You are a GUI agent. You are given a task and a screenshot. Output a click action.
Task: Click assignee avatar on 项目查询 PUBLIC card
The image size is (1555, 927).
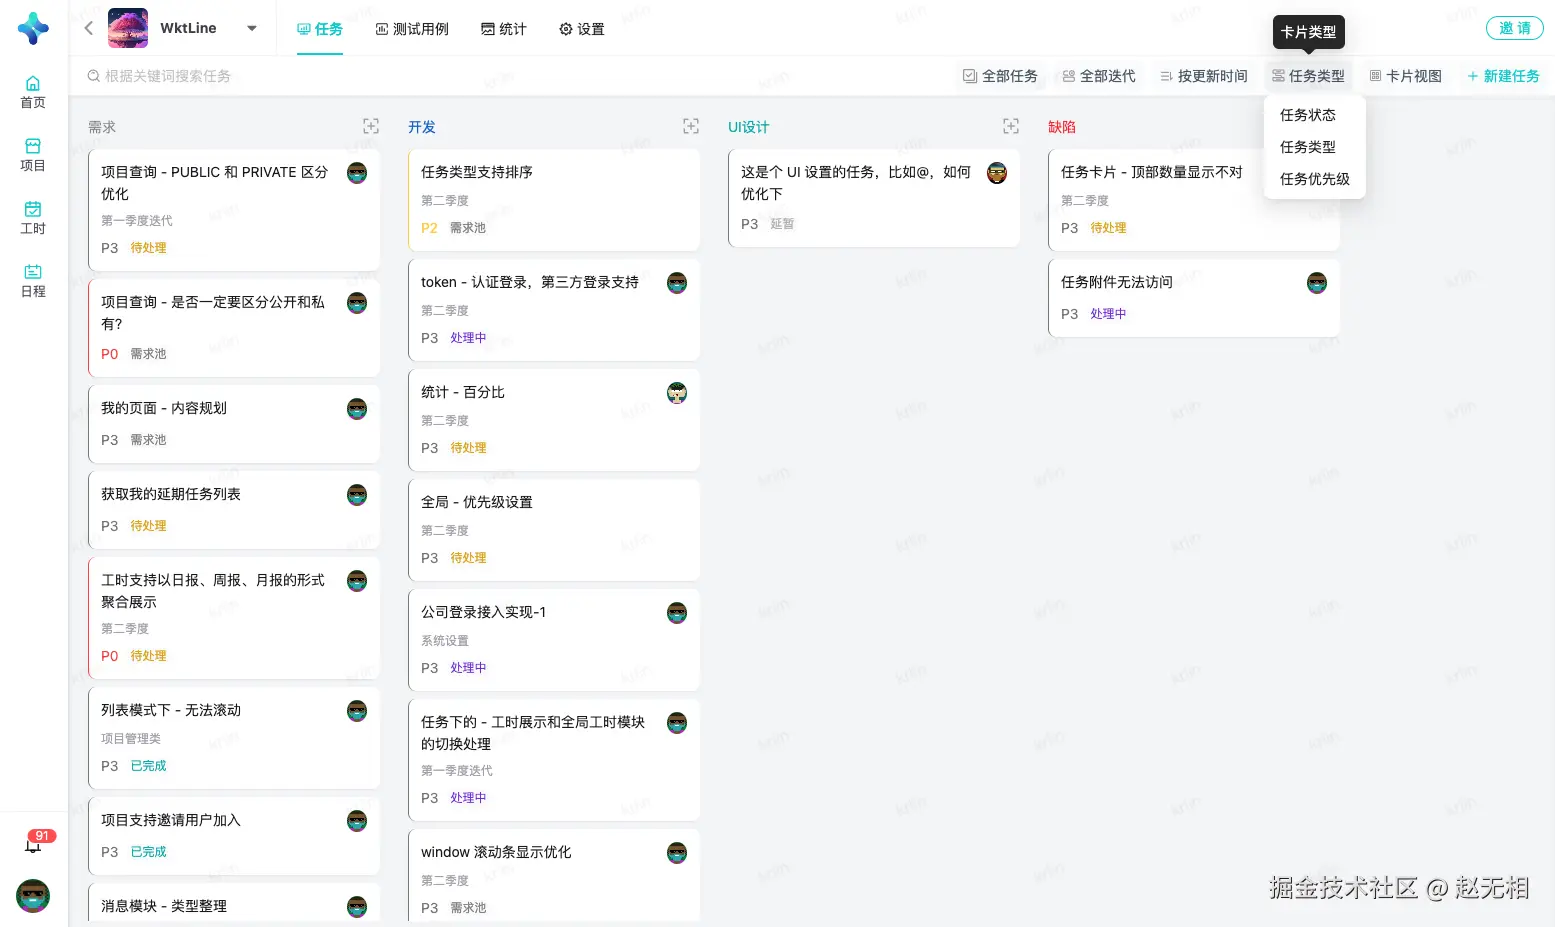point(357,173)
